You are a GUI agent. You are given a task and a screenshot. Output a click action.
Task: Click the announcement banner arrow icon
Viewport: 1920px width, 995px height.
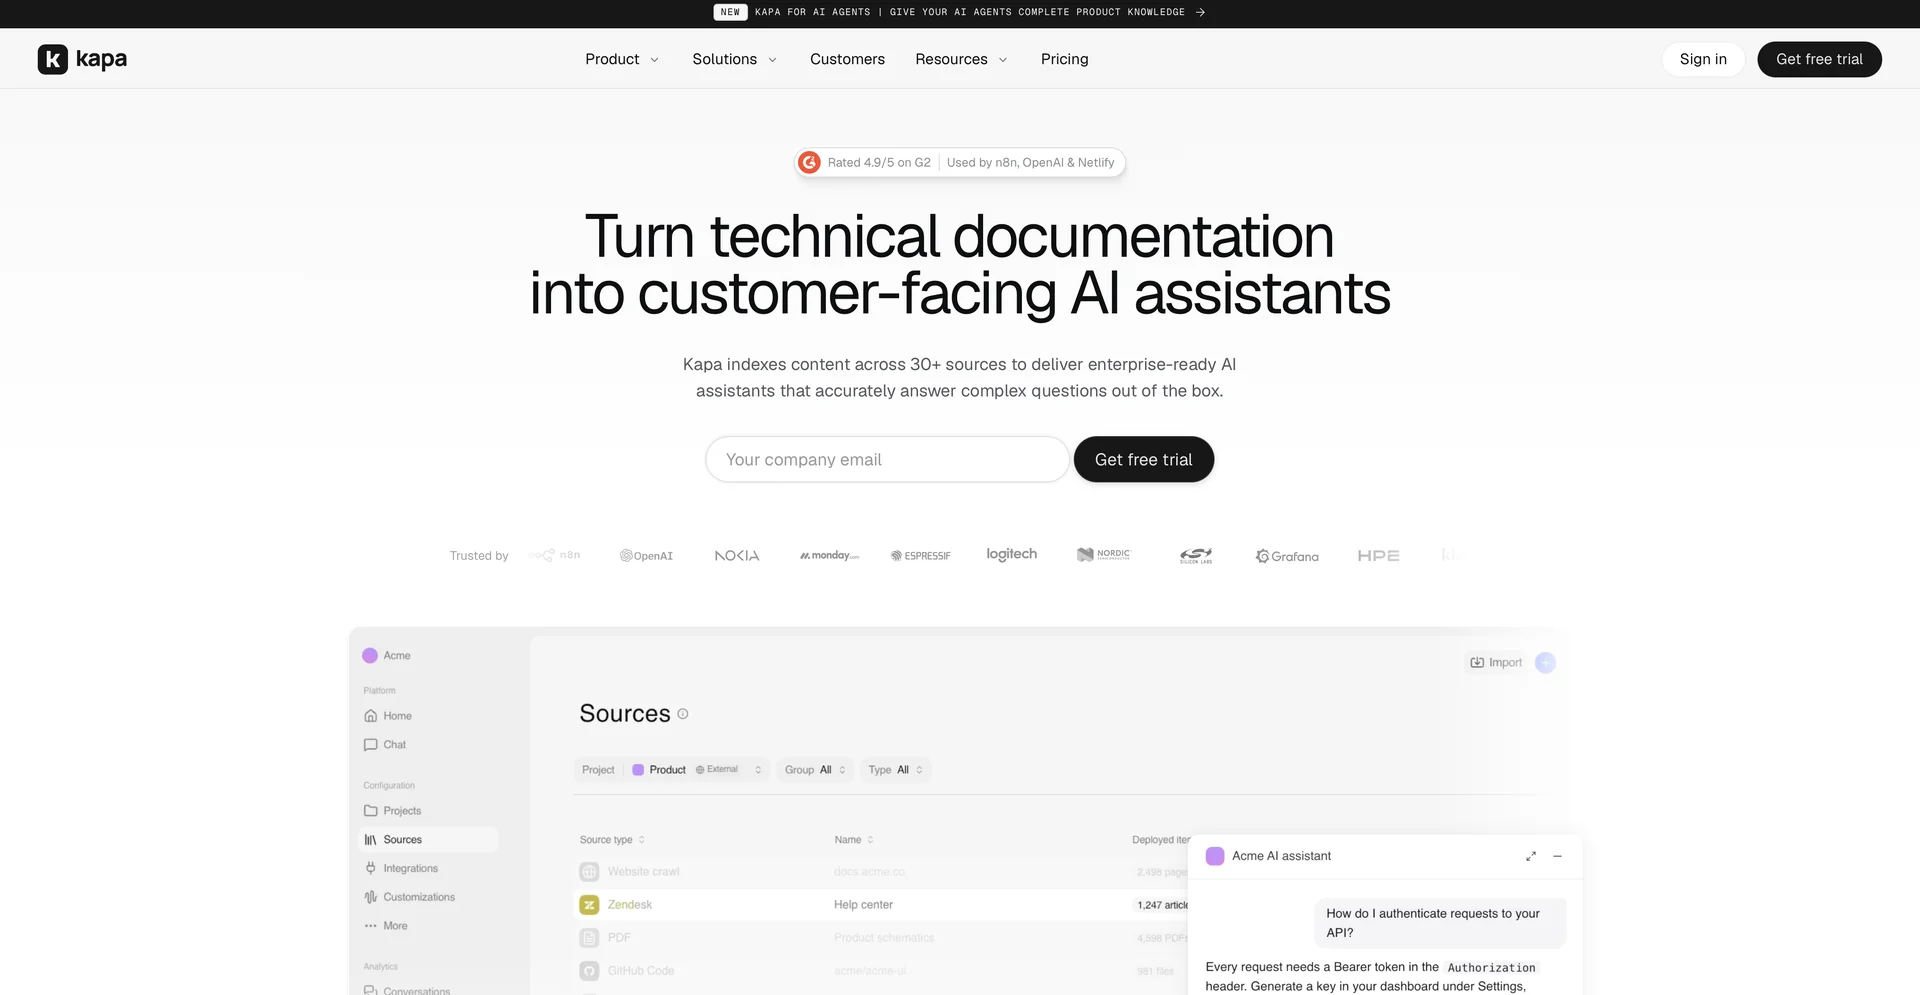click(x=1200, y=13)
